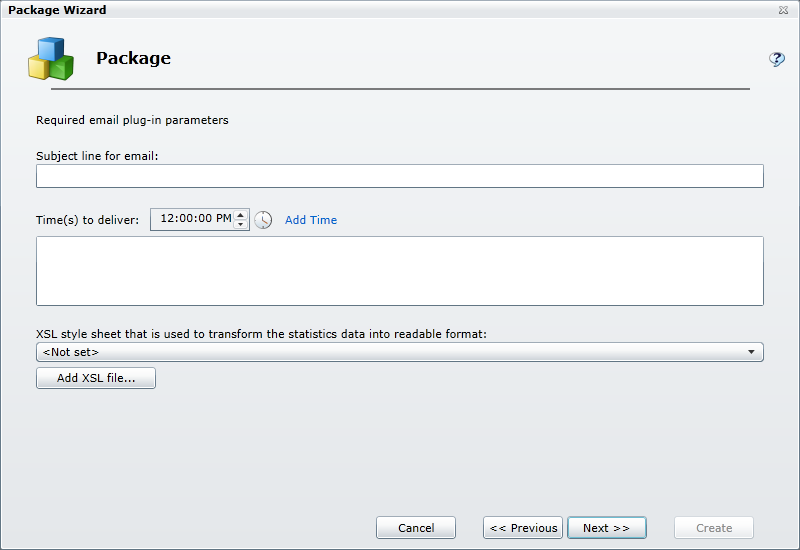Click the Time(s) to deliver label

click(x=87, y=220)
